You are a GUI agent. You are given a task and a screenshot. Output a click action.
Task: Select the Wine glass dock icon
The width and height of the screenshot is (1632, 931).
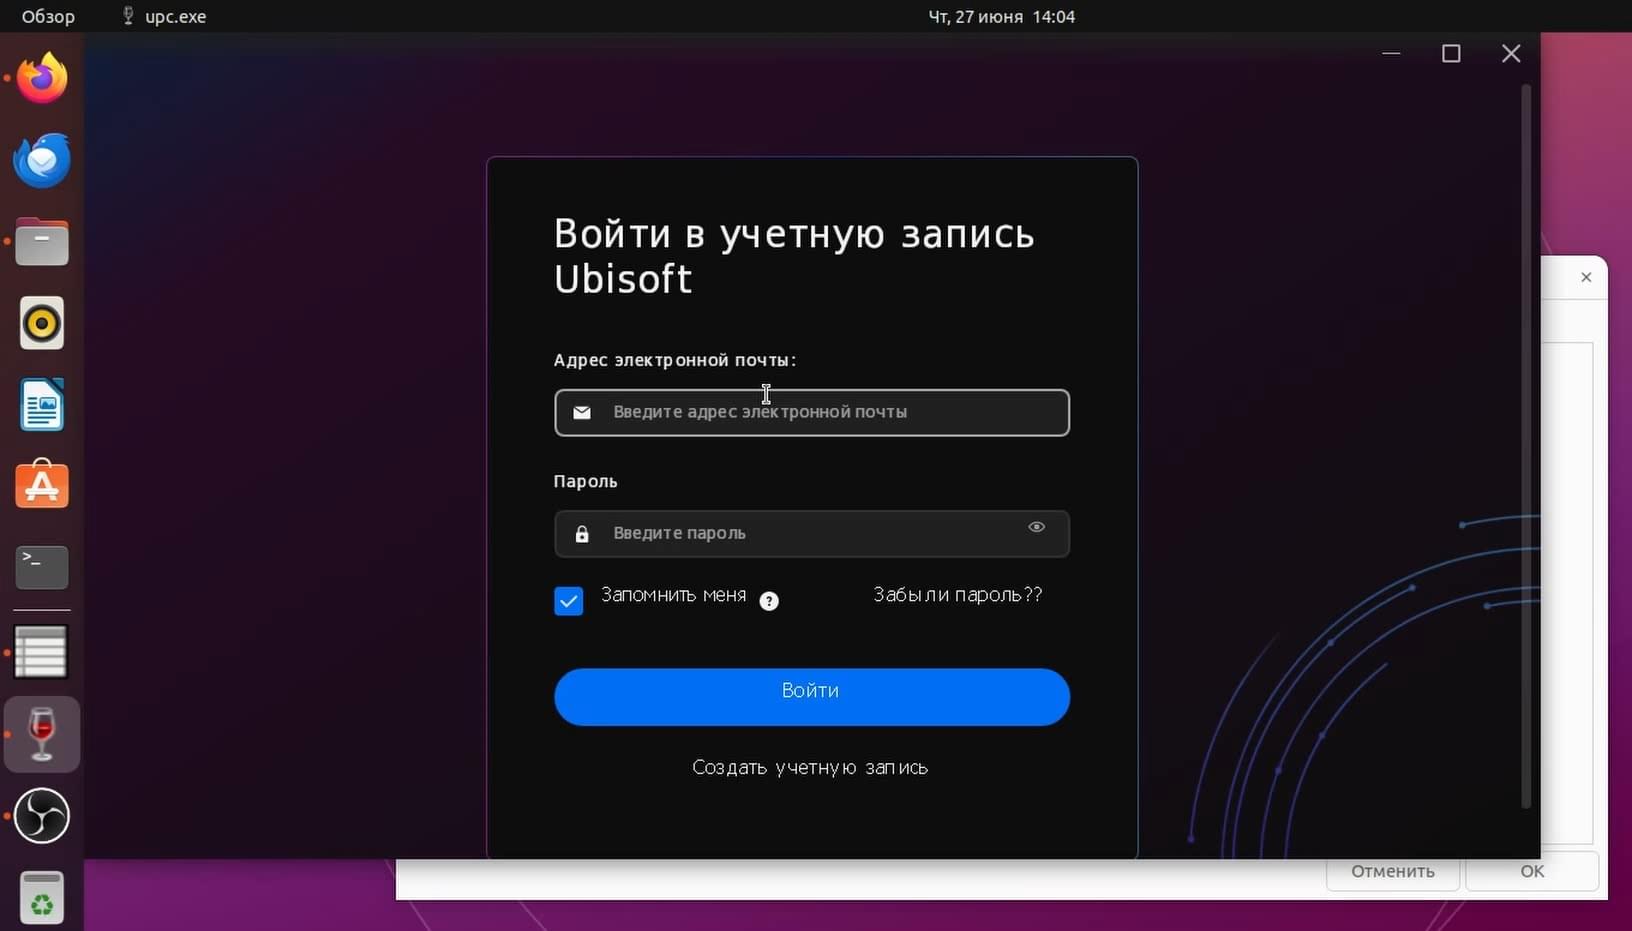click(42, 734)
